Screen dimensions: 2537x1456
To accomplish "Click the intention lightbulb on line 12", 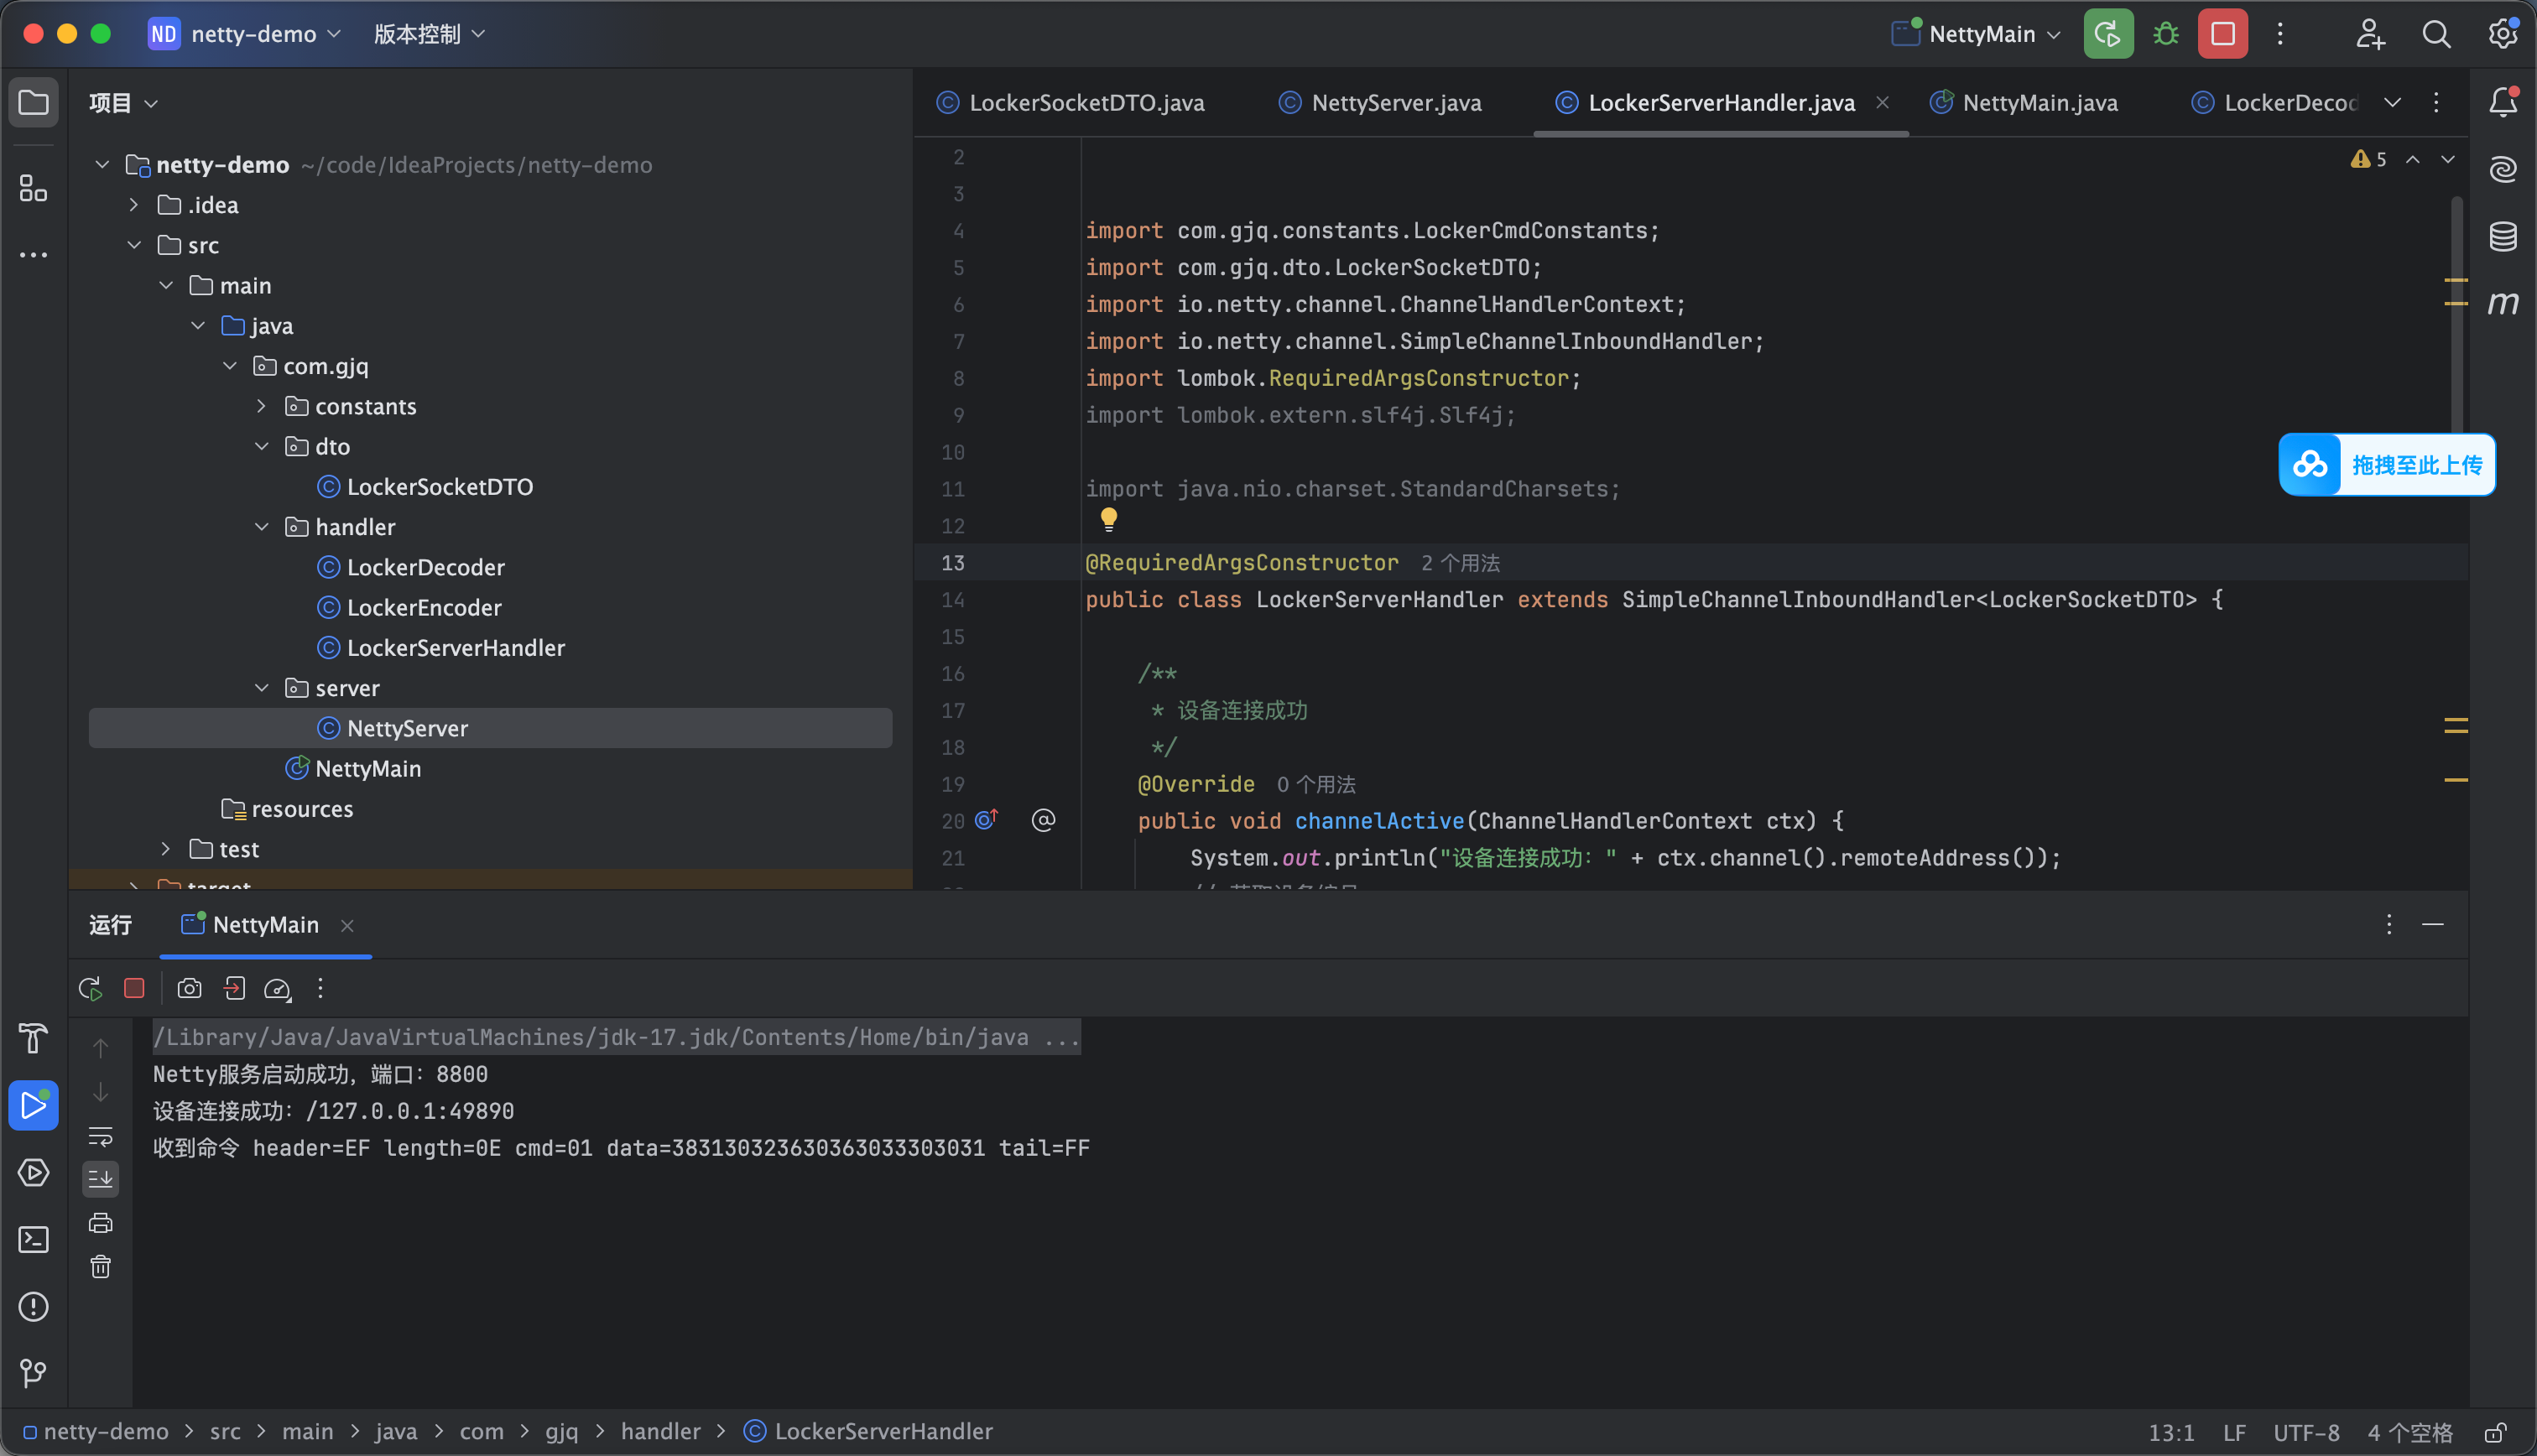I will click(1108, 519).
